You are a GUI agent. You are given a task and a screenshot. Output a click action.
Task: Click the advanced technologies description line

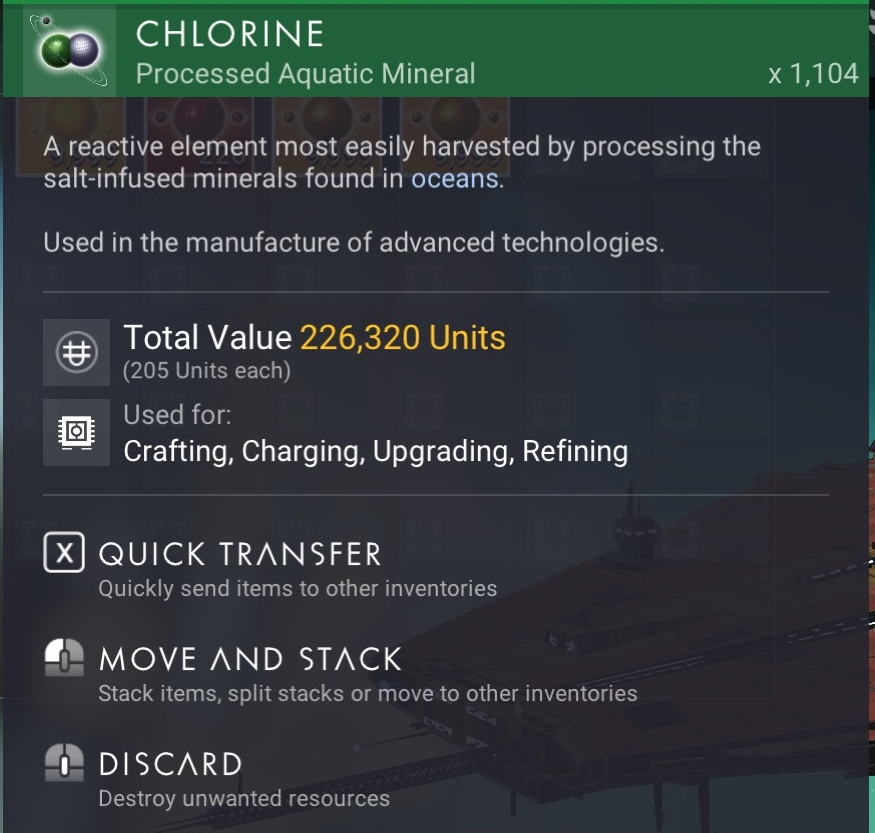(354, 243)
